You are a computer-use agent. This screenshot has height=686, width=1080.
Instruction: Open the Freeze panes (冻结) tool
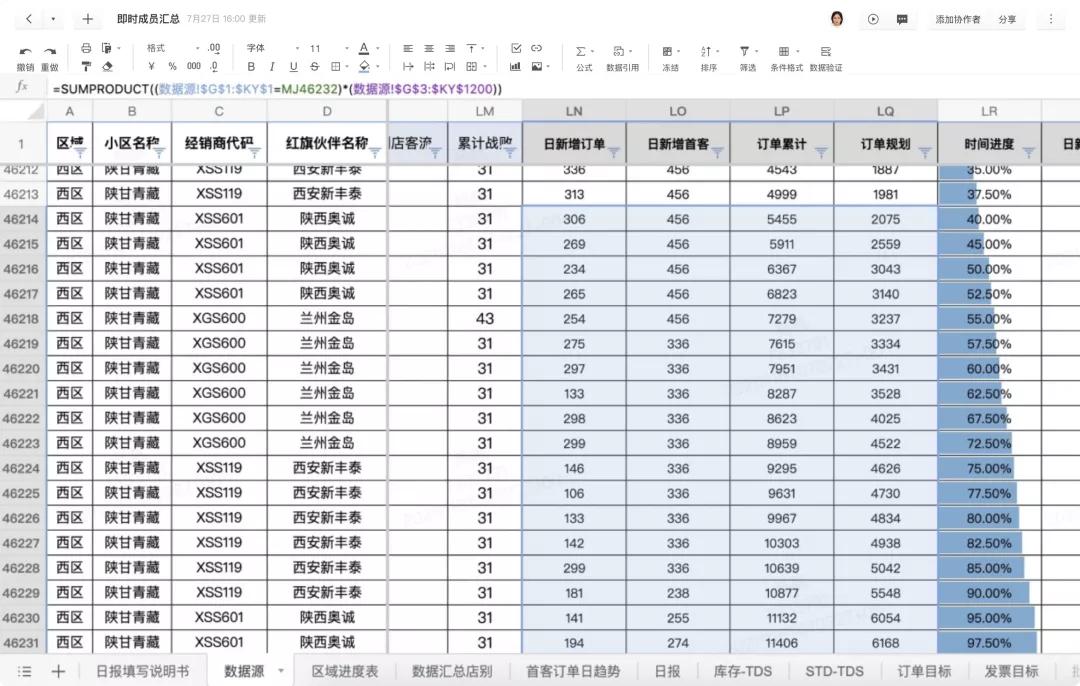coord(668,51)
